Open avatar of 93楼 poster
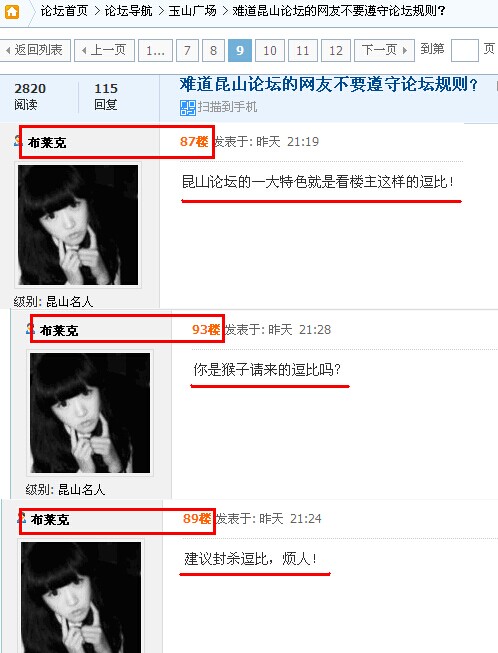498x653 pixels. pos(90,413)
